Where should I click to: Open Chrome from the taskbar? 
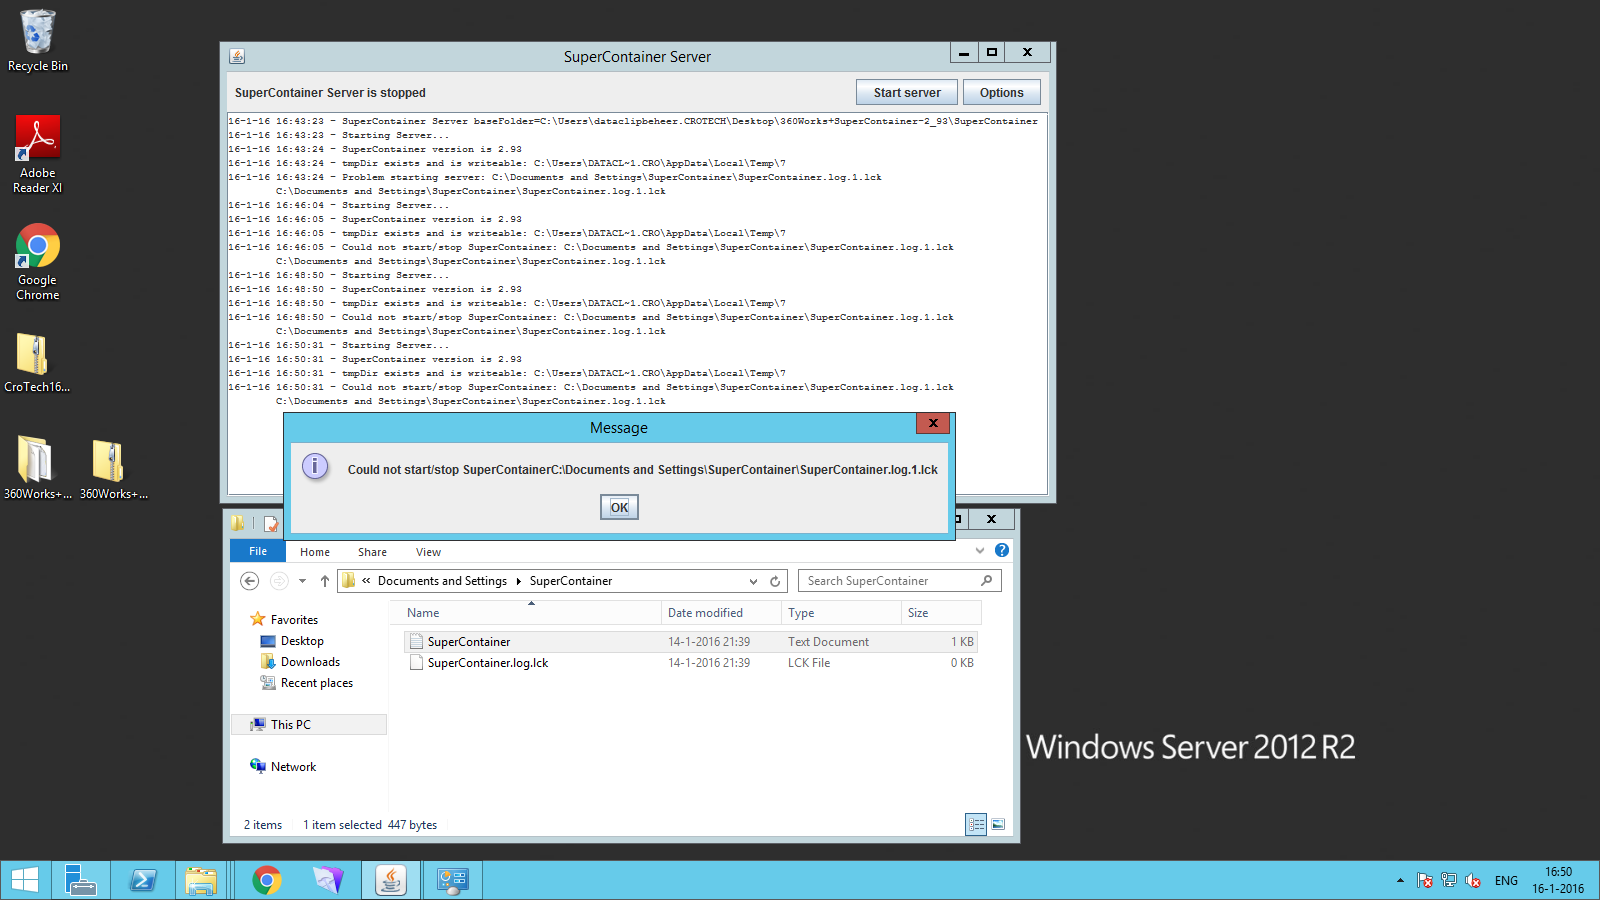[x=267, y=882]
